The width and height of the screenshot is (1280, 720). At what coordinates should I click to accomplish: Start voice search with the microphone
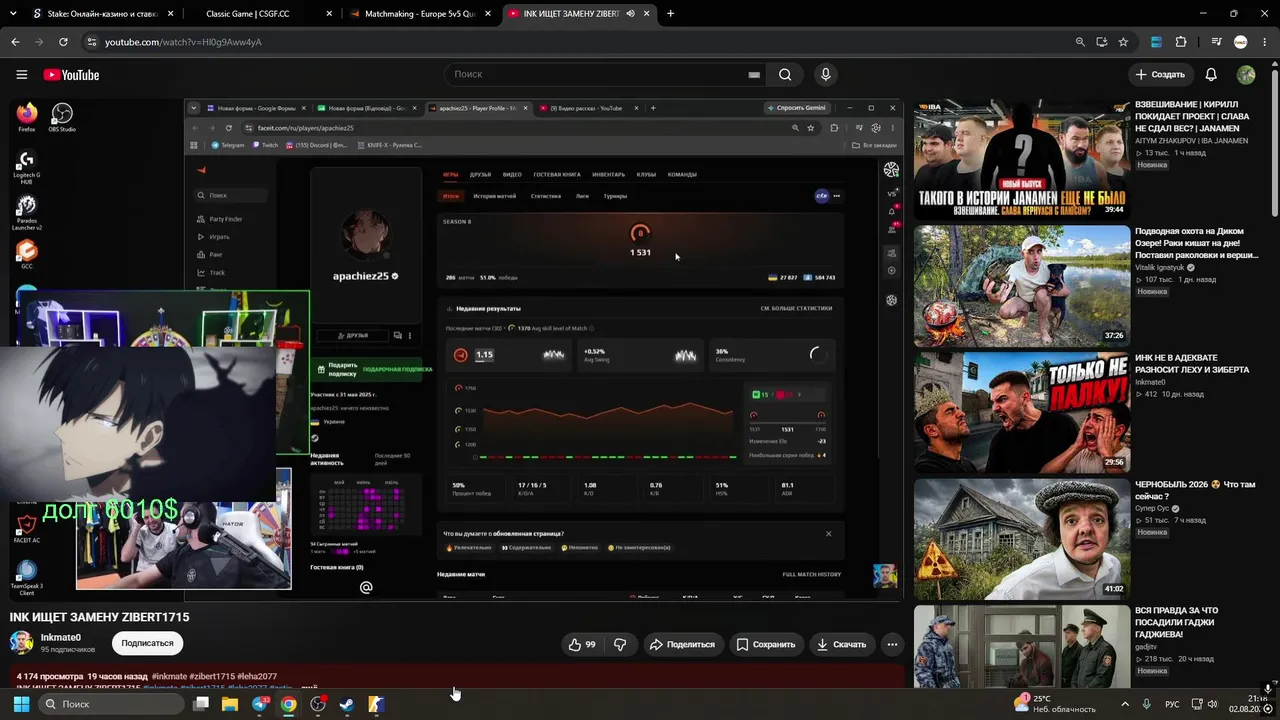click(x=825, y=75)
